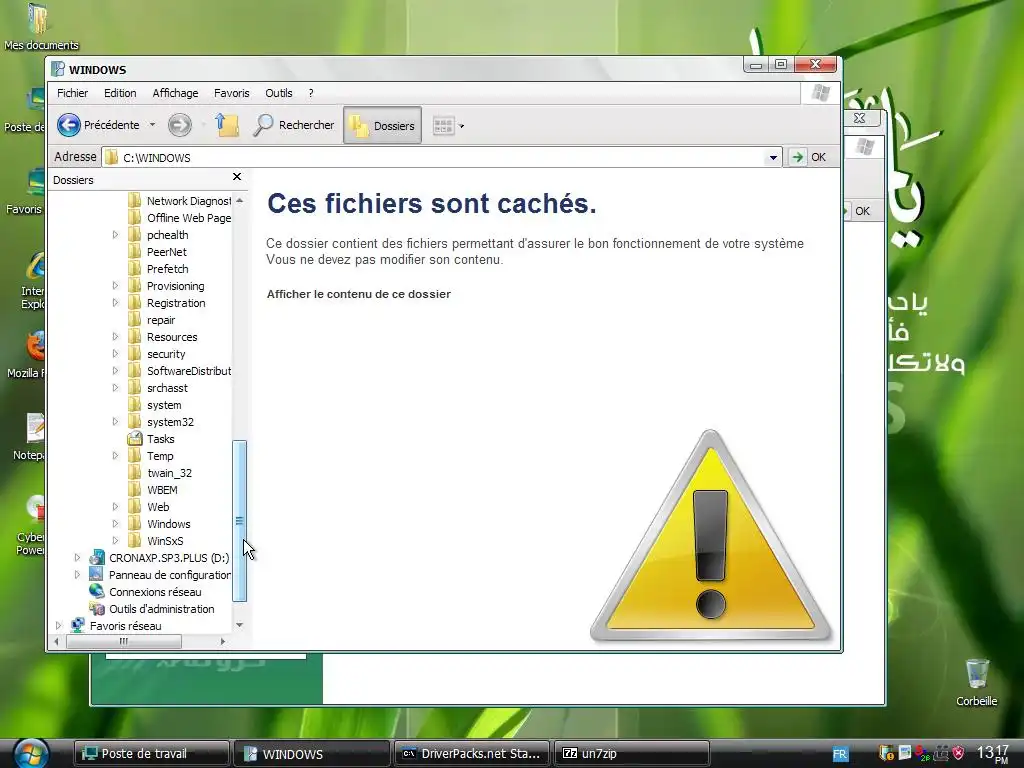Open the Fichier menu
Viewport: 1024px width, 768px height.
(x=72, y=93)
